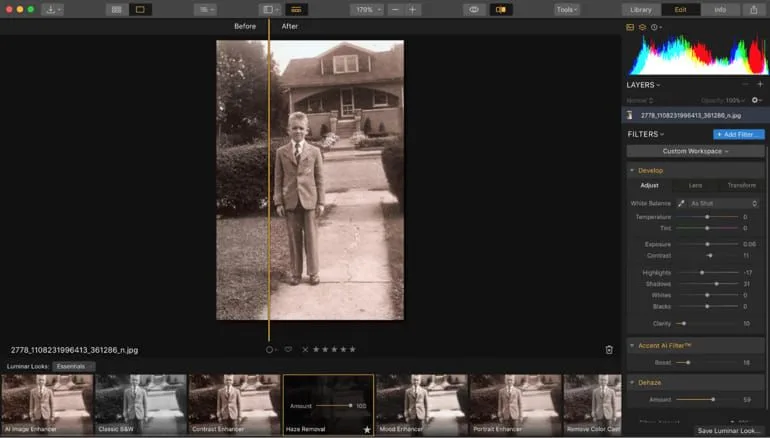
Task: Move image to trash icon
Action: (609, 350)
